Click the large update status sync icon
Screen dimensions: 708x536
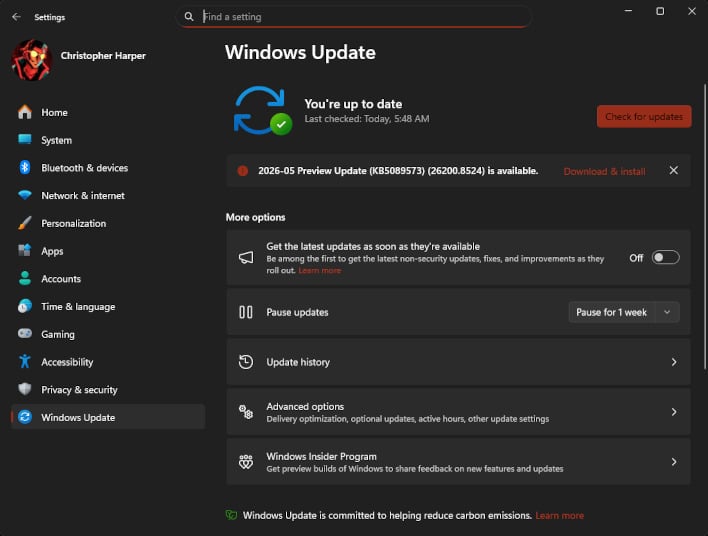[262, 111]
